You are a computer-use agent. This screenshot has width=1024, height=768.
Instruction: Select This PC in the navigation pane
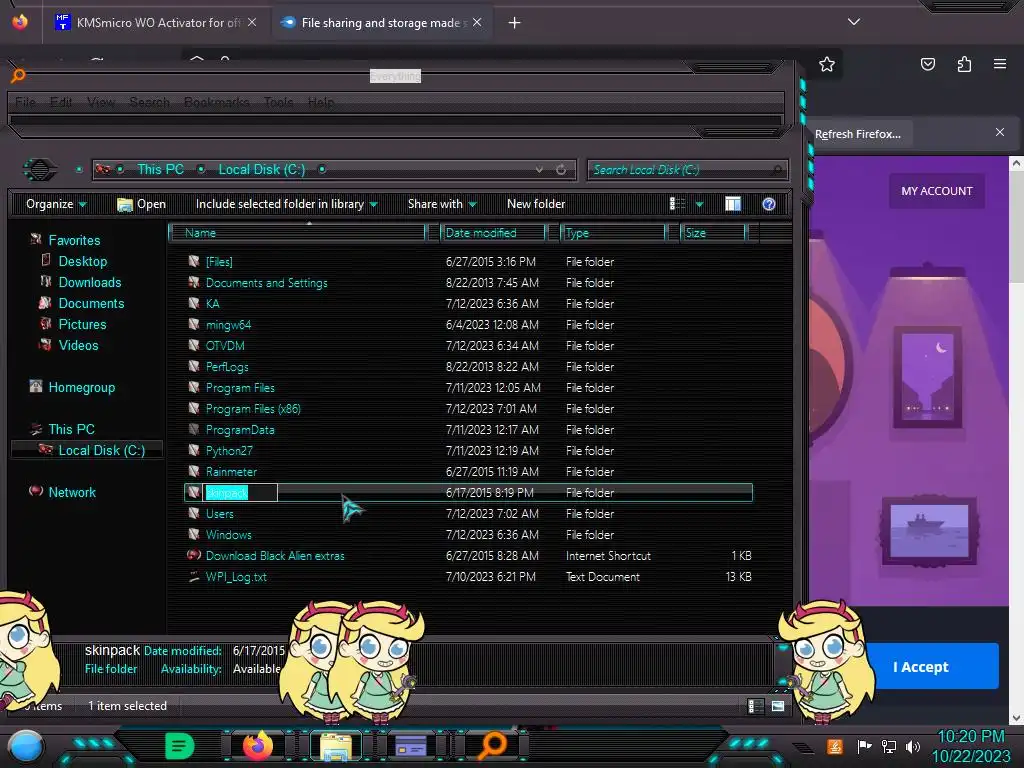tap(71, 429)
